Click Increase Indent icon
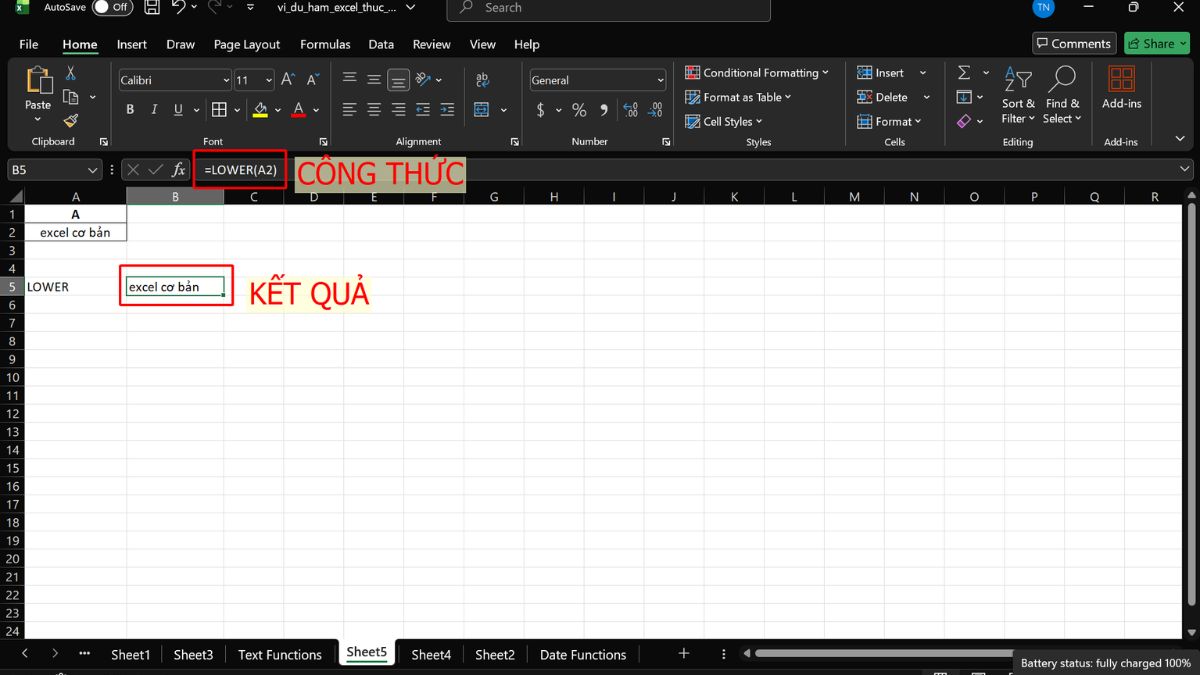The height and width of the screenshot is (675, 1200). (448, 110)
